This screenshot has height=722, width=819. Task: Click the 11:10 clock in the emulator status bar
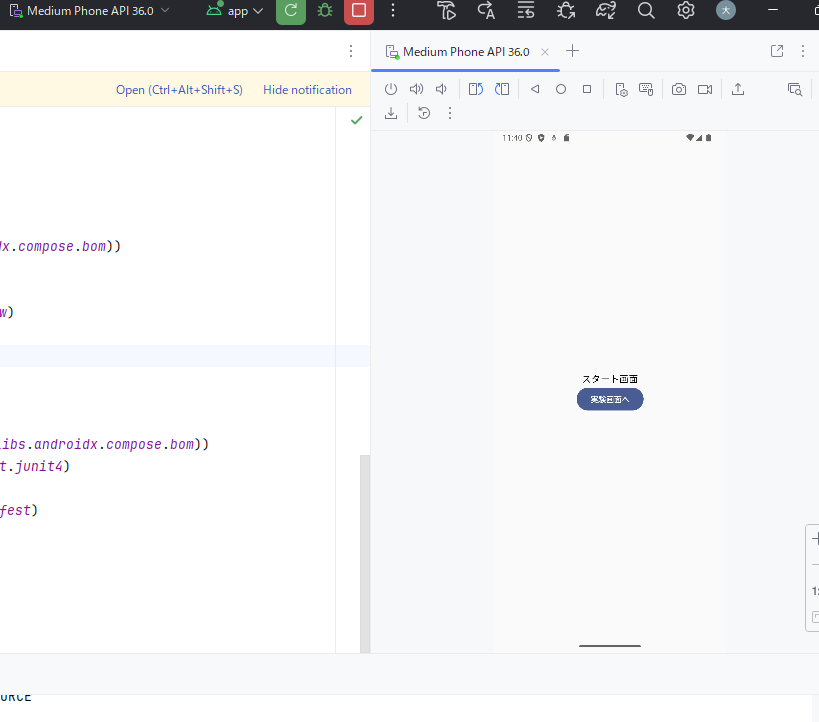(x=512, y=138)
